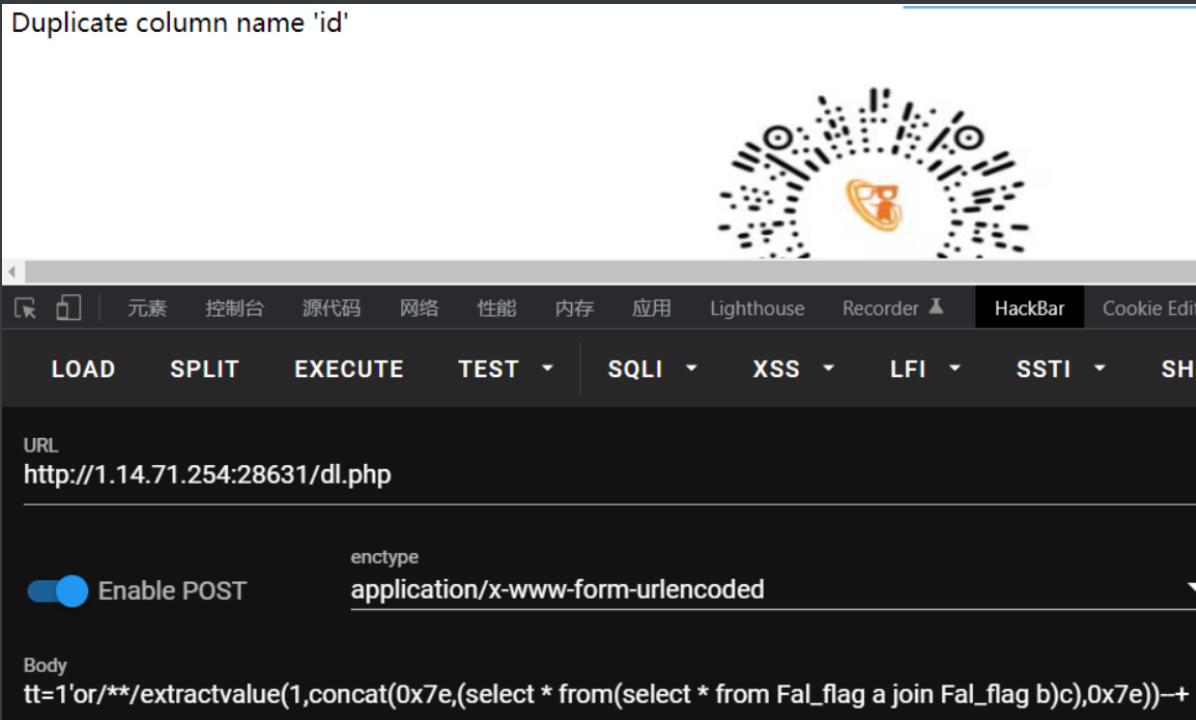Open the 元素 tab
This screenshot has width=1196, height=720.
147,308
